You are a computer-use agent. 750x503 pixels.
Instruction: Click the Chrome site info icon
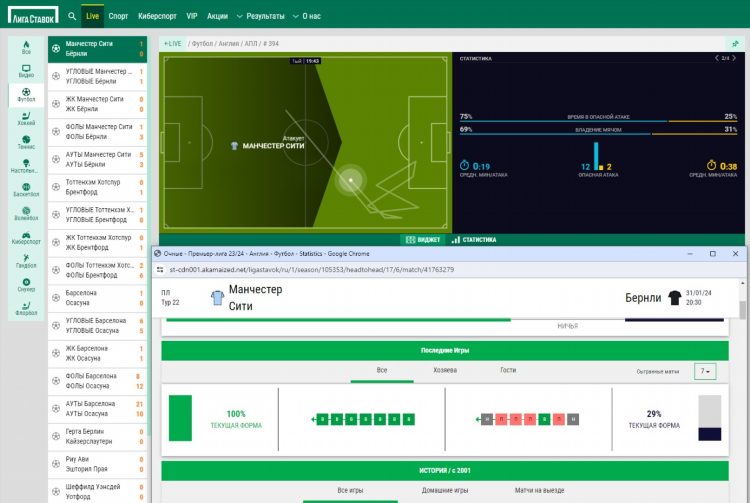pos(160,270)
